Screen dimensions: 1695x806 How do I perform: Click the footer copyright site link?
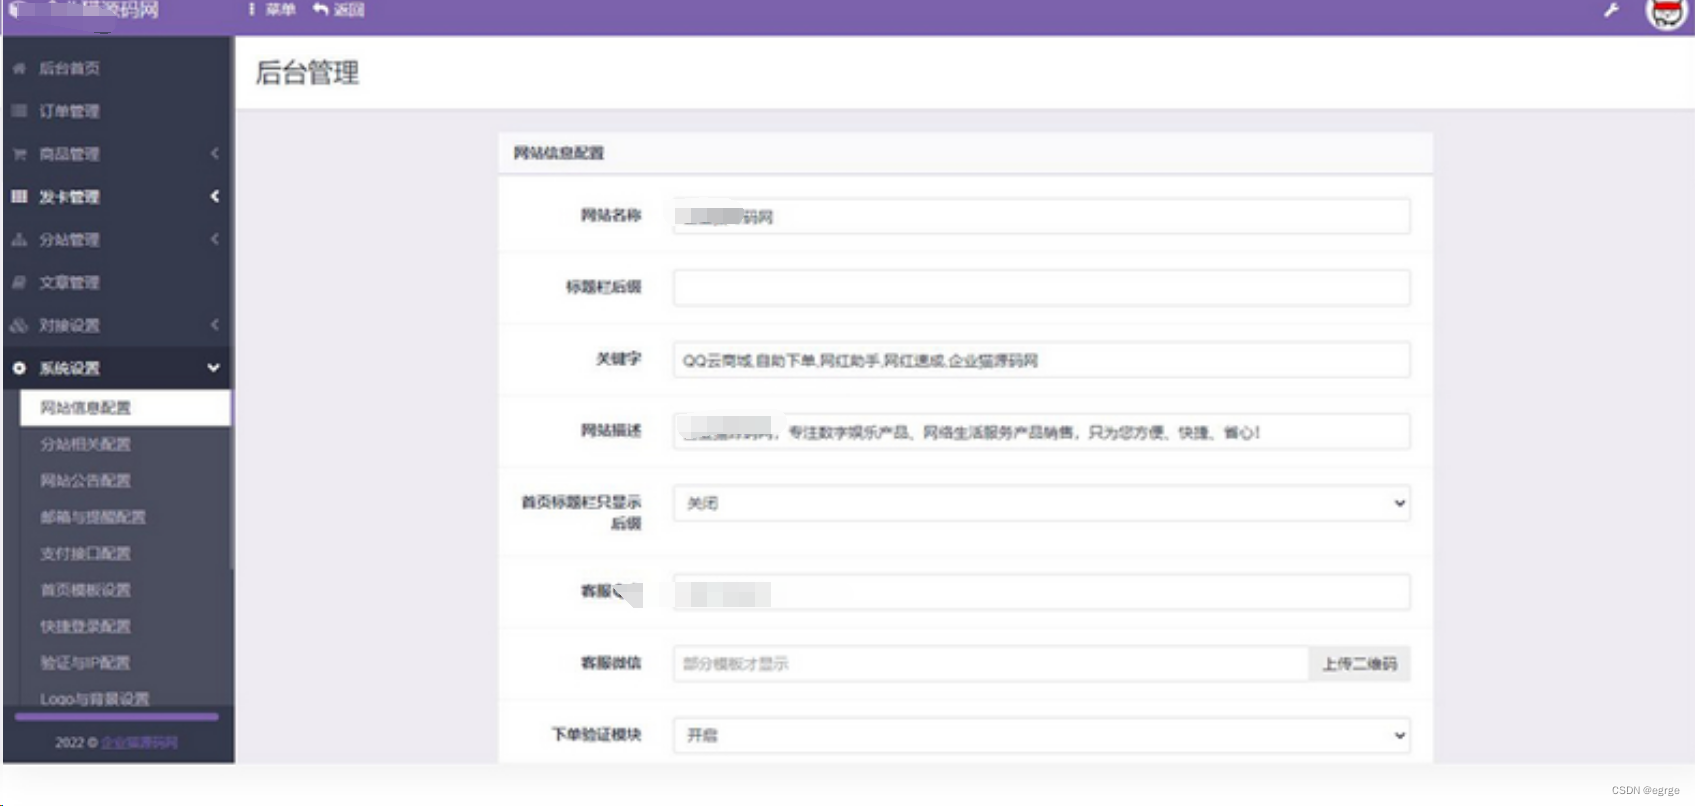pos(139,743)
